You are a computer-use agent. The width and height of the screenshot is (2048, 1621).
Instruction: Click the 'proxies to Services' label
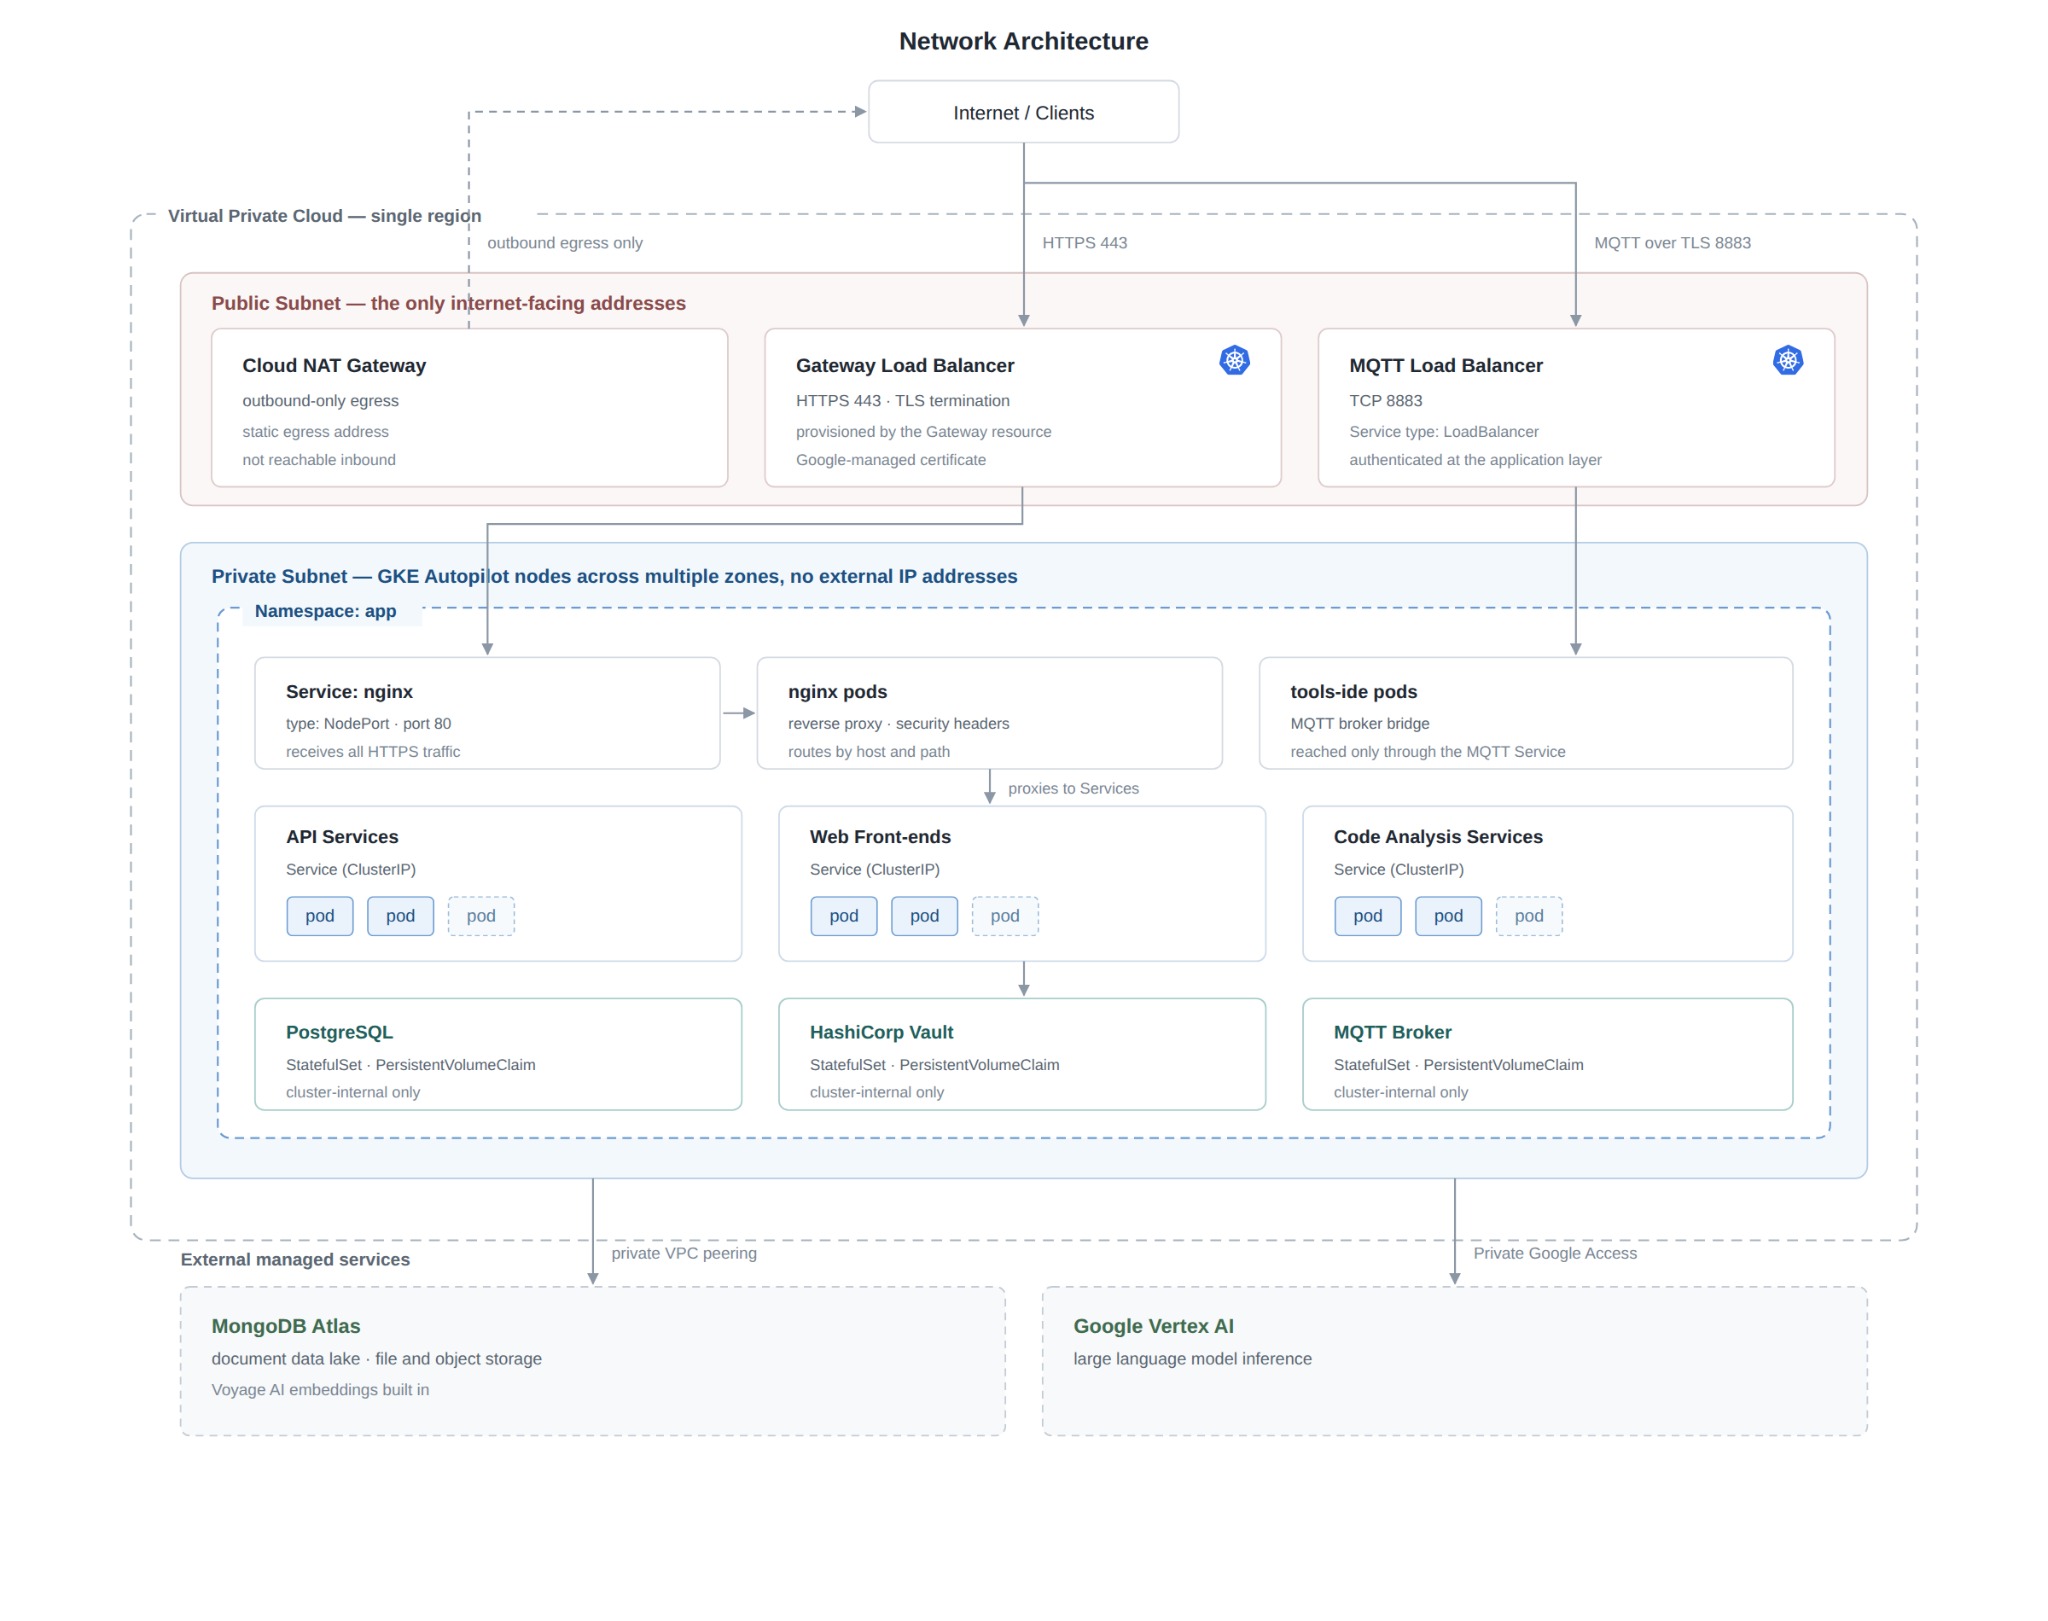tap(1073, 789)
